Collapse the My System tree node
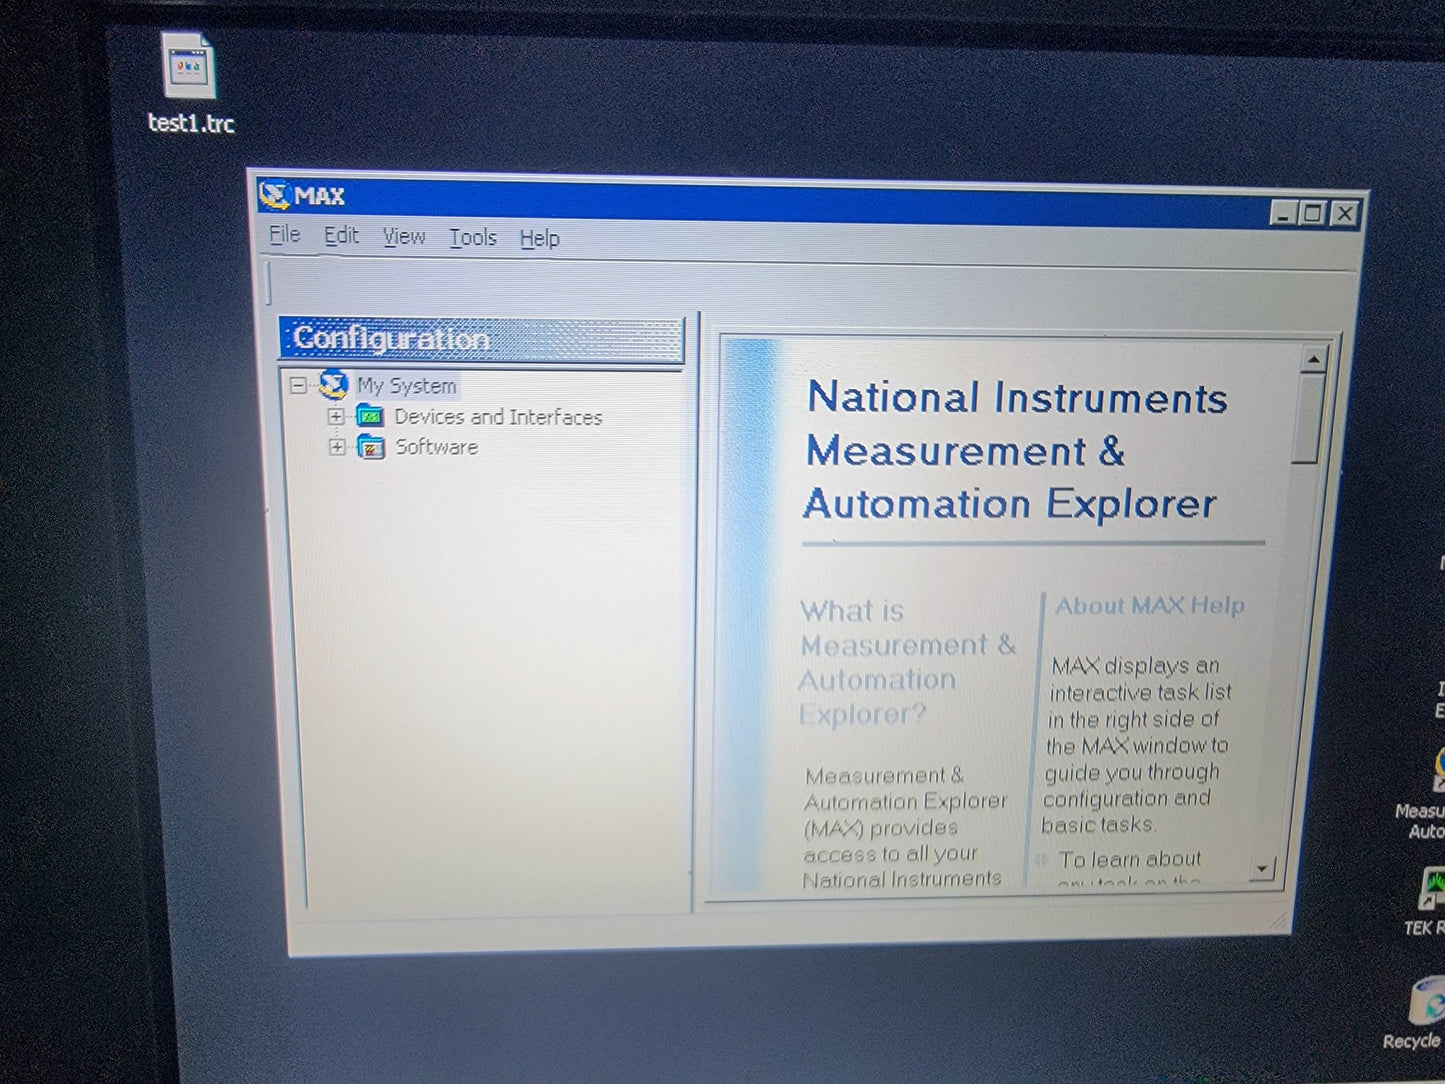1445x1084 pixels. pos(298,385)
